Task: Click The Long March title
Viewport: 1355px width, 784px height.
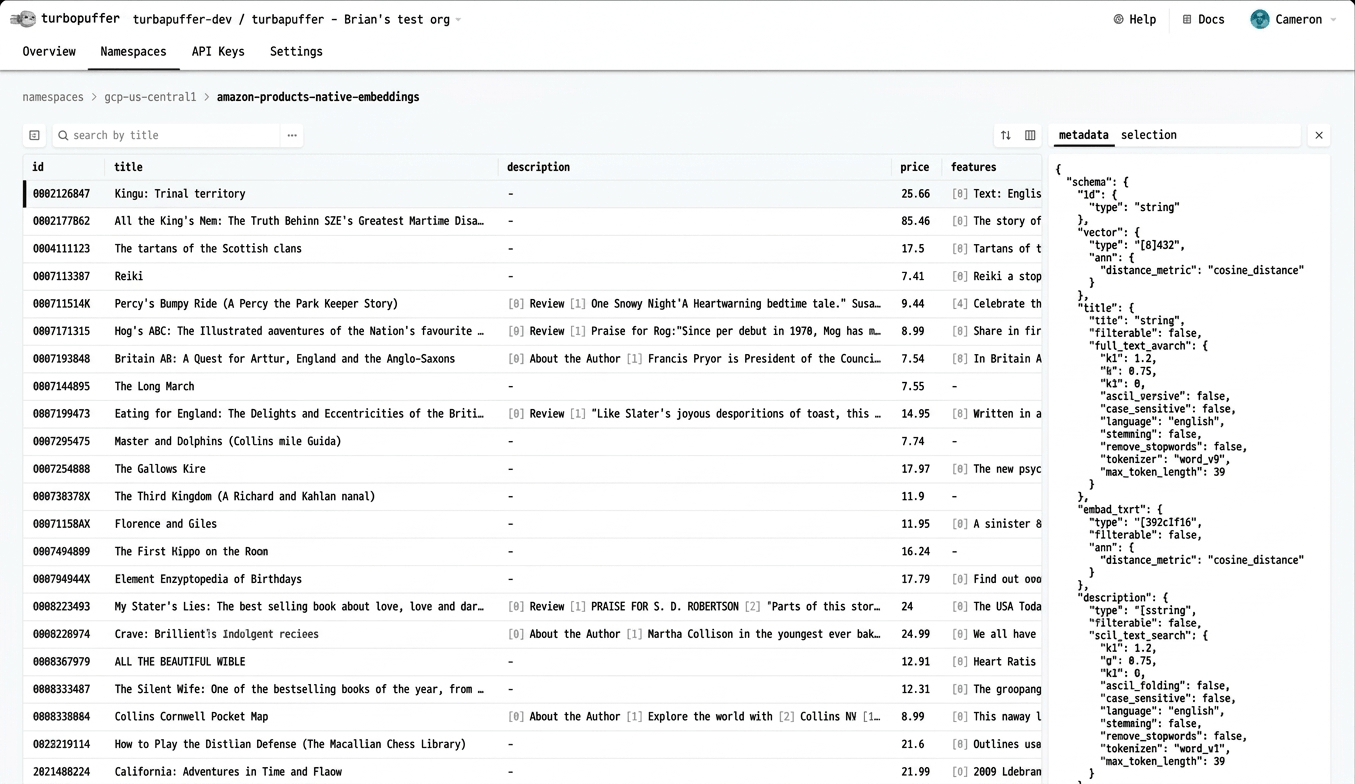Action: (154, 386)
